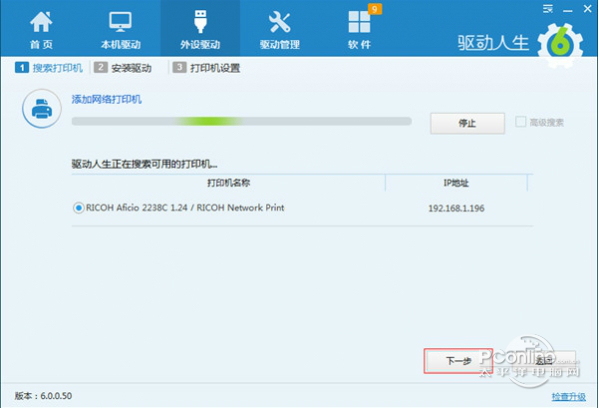Viewport: 599px width, 408px height.
Task: Close the 驱动人生 window
Action: point(588,8)
